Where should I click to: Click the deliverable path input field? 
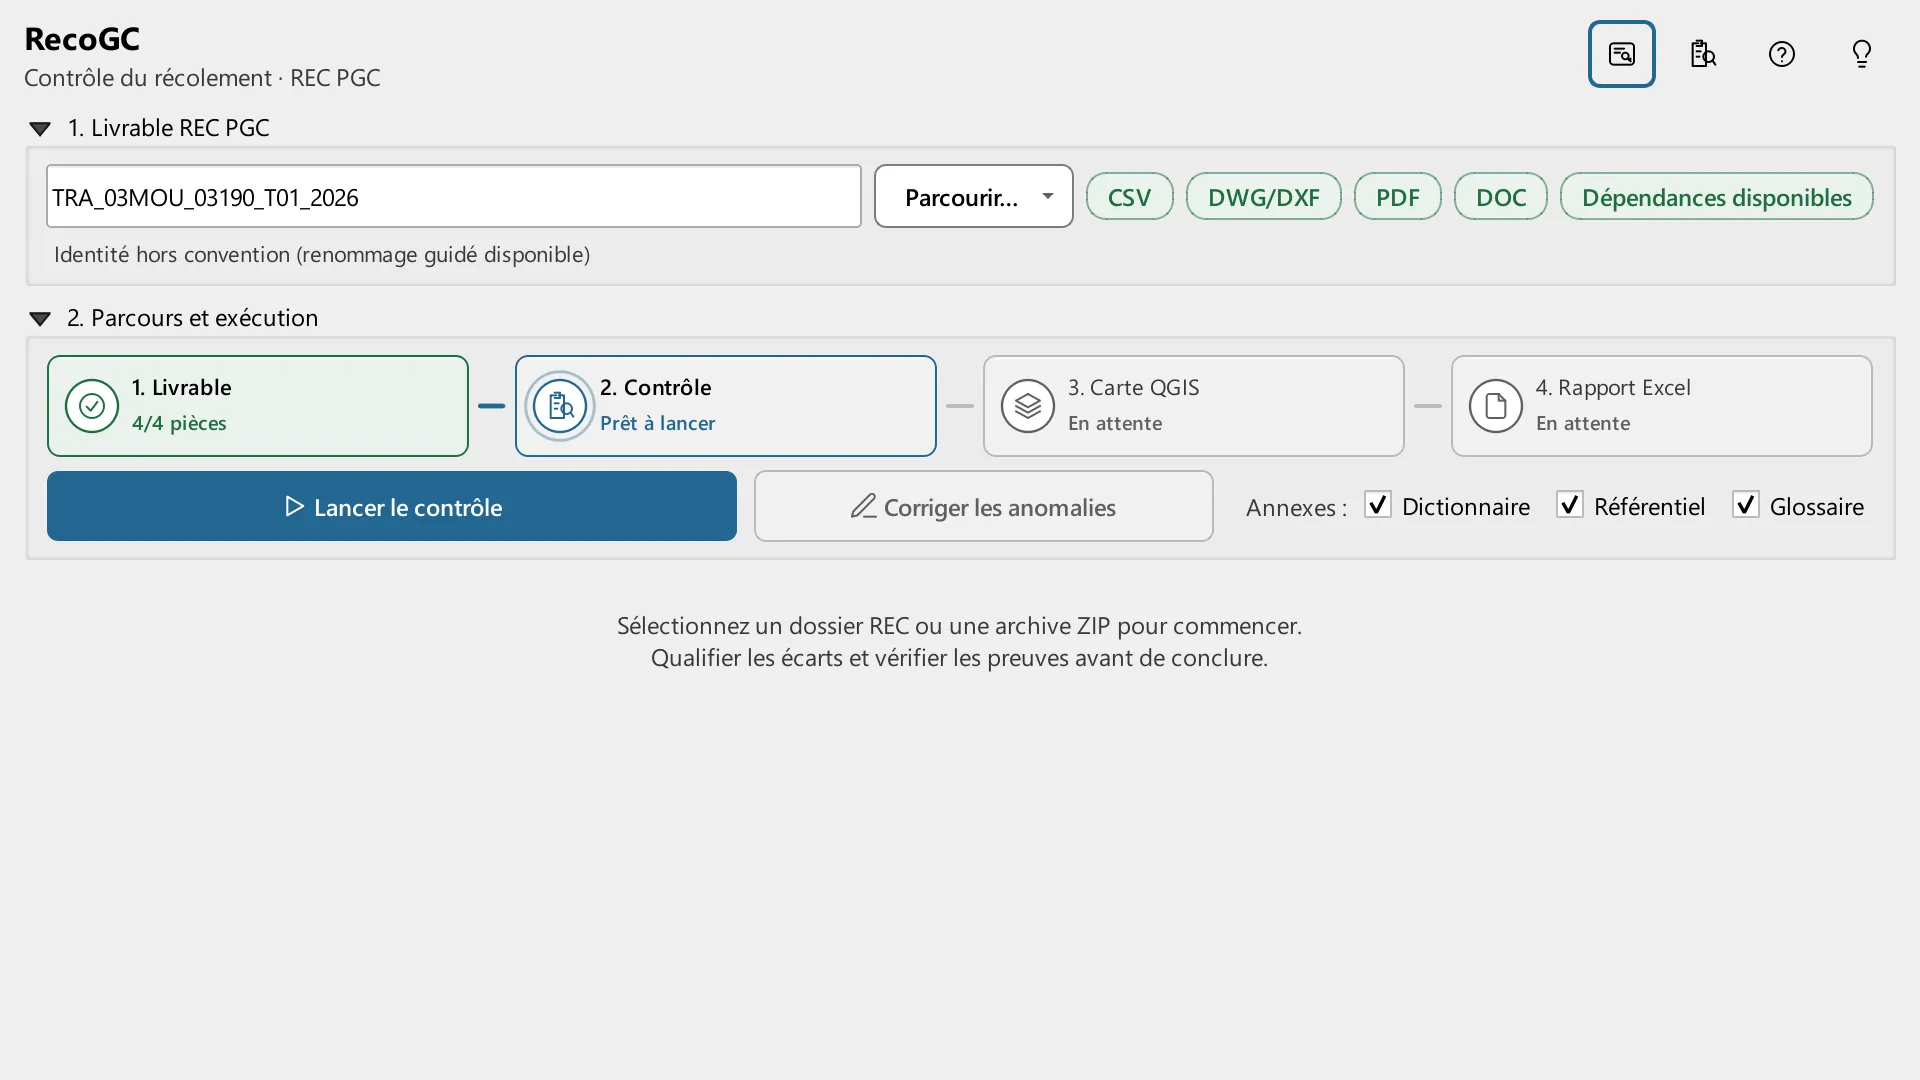(453, 196)
